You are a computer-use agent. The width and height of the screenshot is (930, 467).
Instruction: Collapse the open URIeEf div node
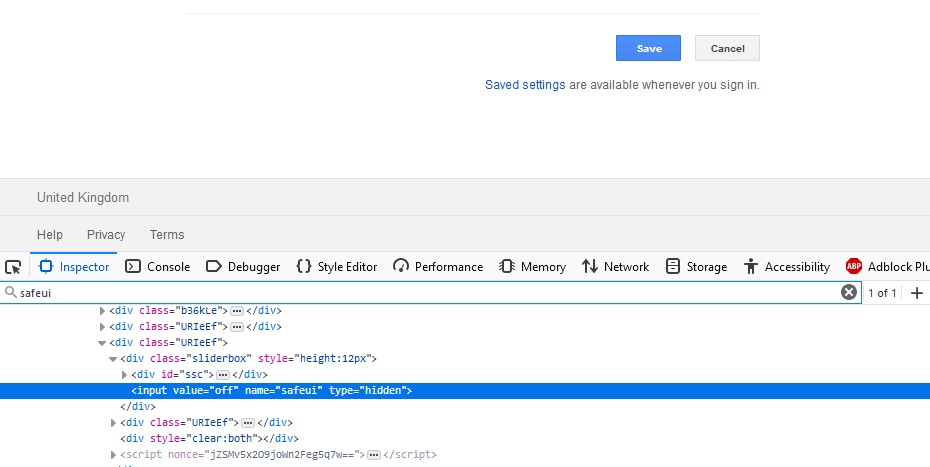click(102, 342)
